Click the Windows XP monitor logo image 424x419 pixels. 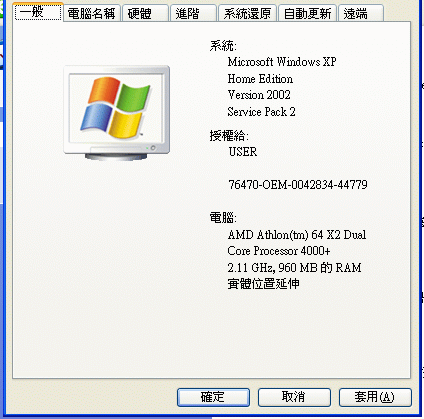pos(117,113)
